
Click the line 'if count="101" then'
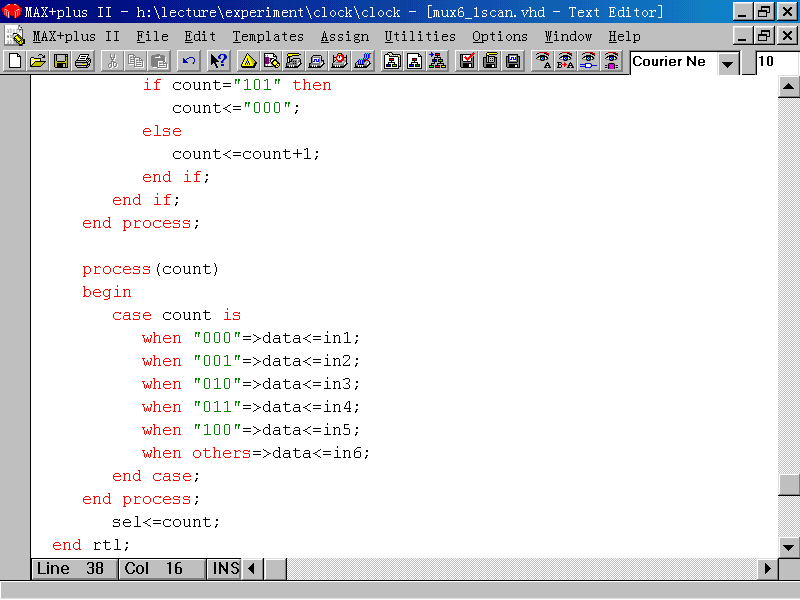tap(237, 85)
